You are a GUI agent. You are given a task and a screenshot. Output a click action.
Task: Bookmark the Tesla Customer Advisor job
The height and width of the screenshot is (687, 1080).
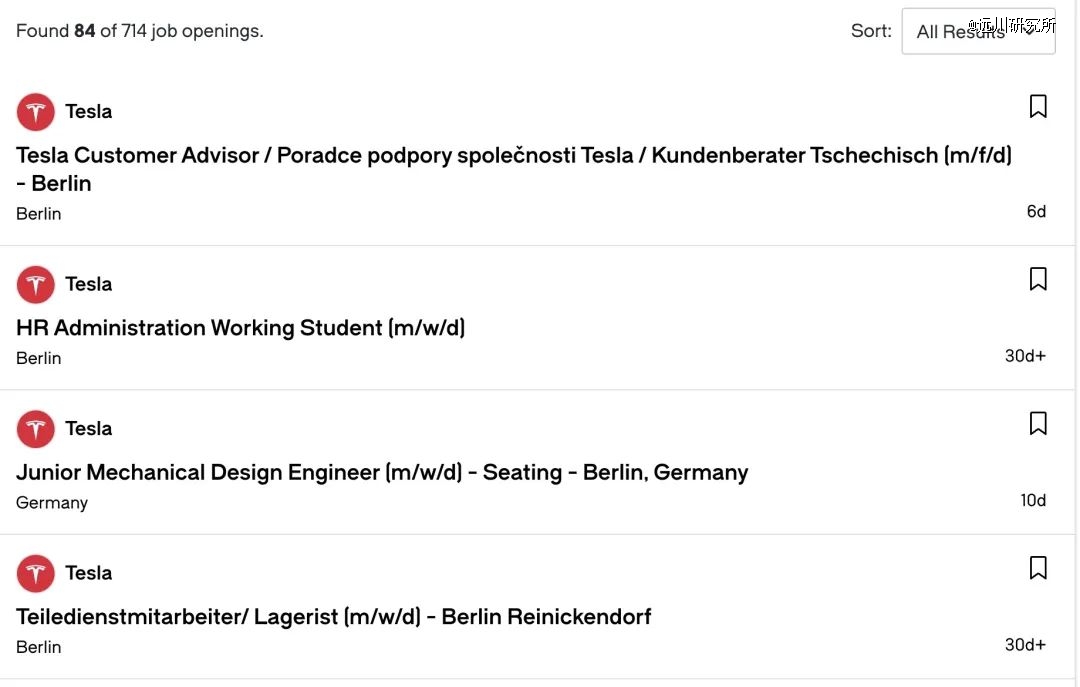[x=1037, y=107]
